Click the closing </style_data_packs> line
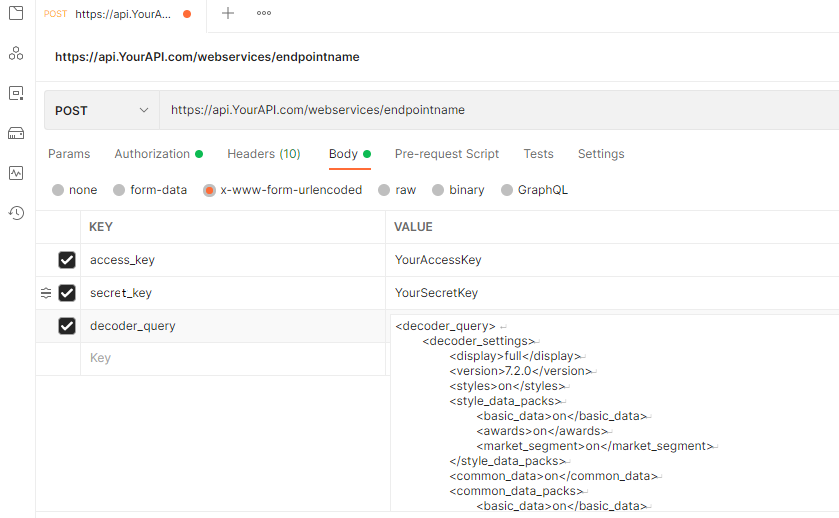 (x=507, y=461)
